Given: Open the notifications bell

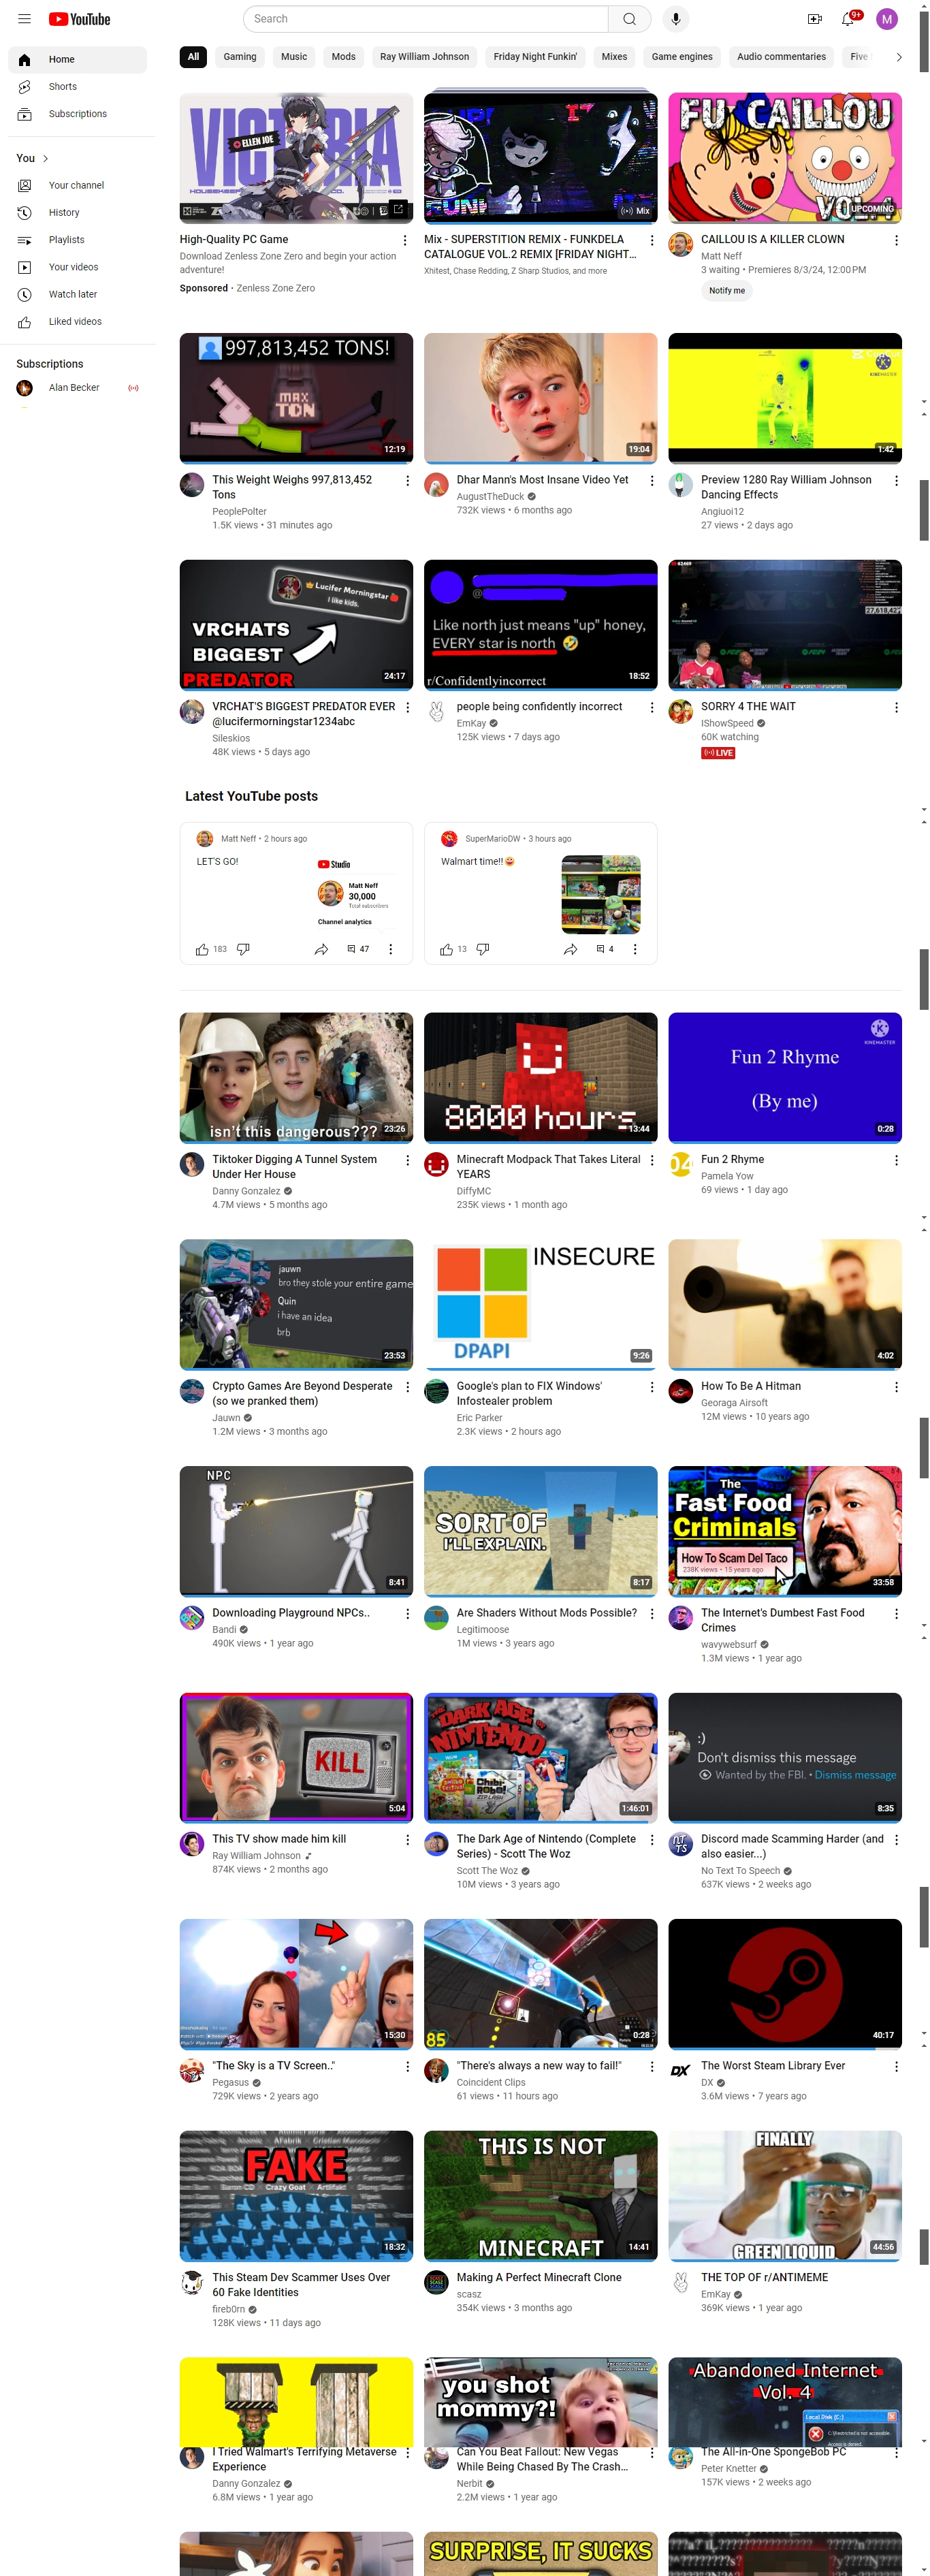Looking at the screenshot, I should click(848, 19).
